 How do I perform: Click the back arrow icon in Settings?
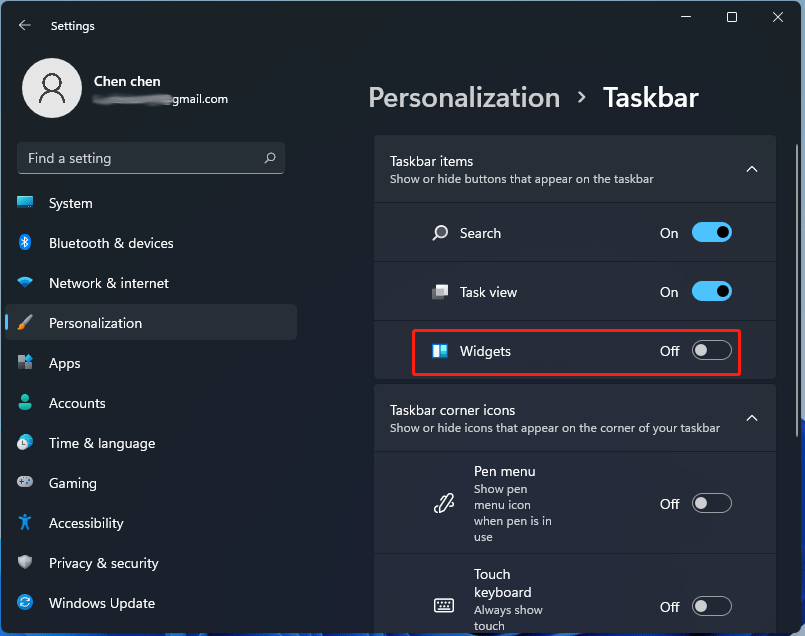pos(24,25)
